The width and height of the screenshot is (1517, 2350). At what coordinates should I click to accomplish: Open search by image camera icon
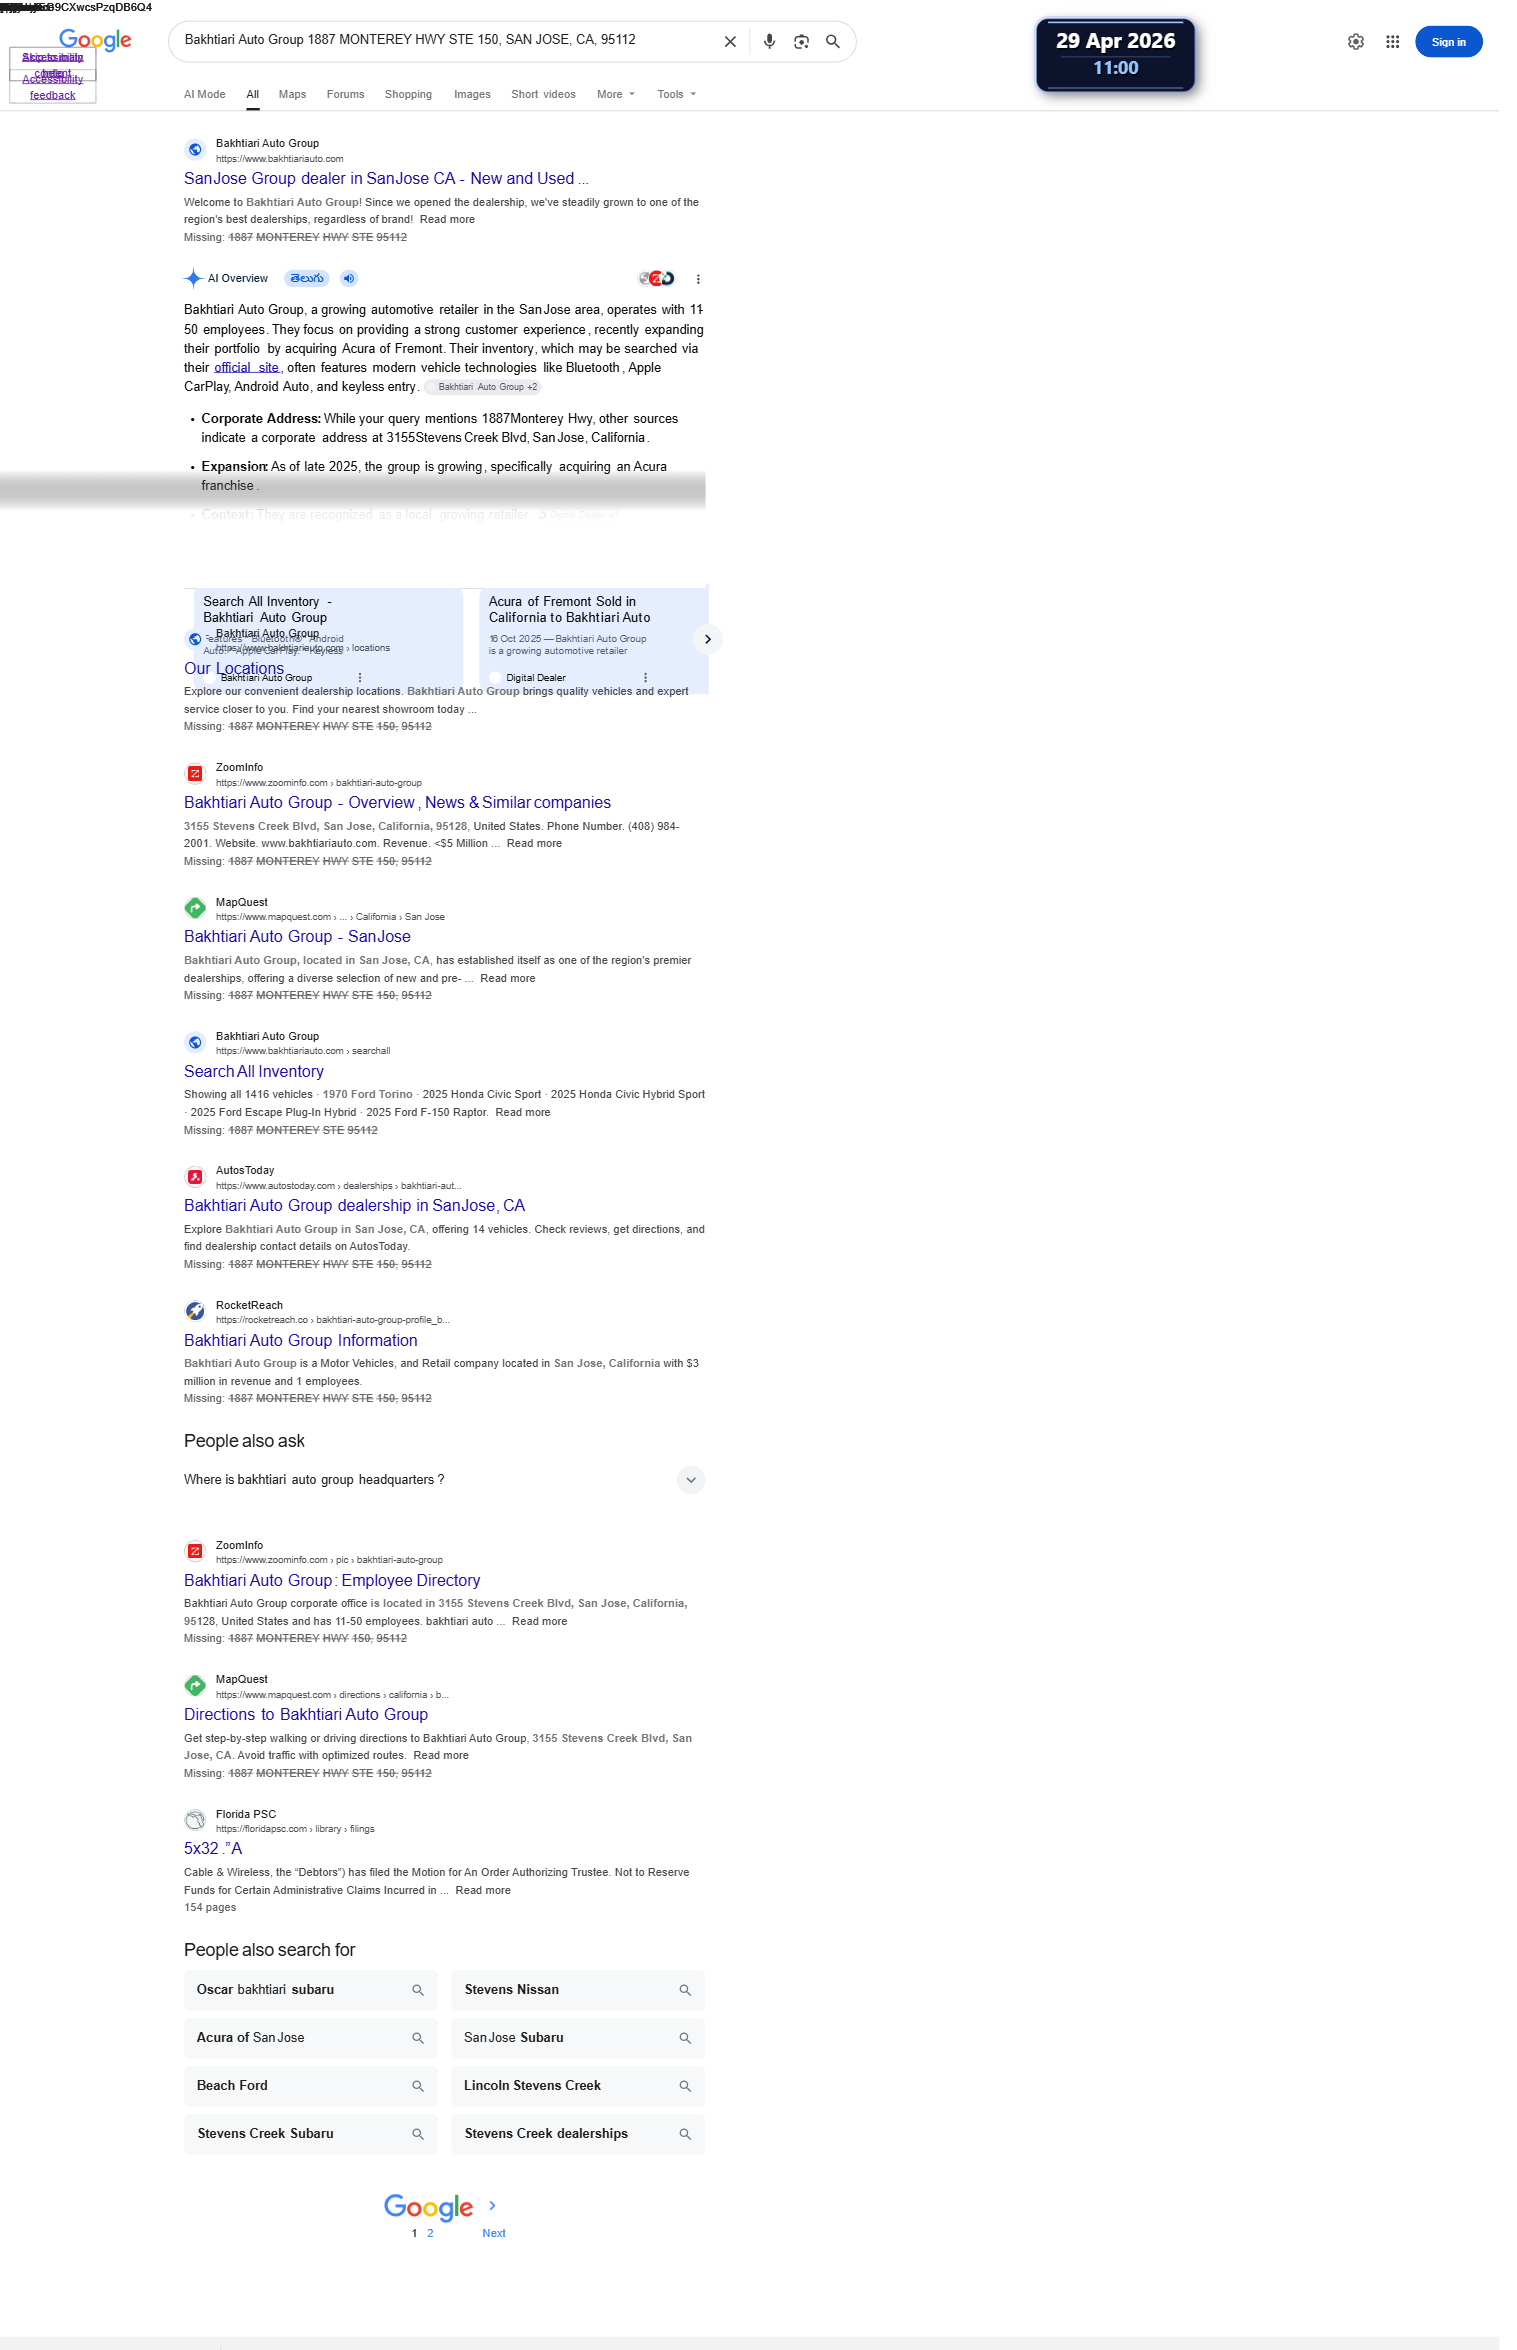[801, 42]
